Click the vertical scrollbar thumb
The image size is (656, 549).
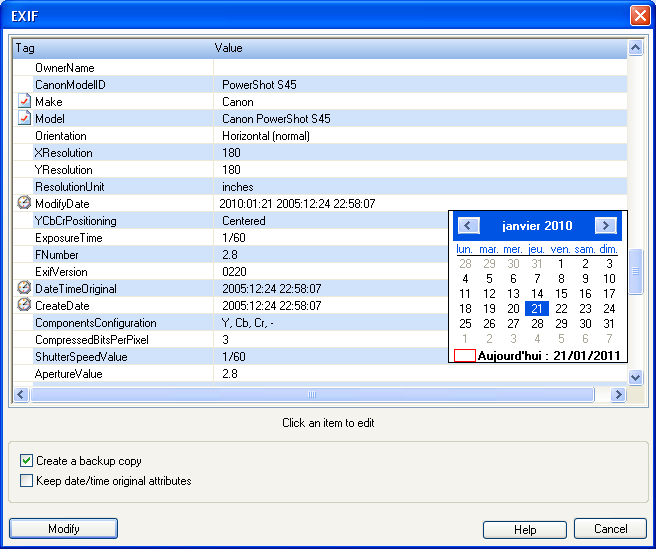coord(635,272)
